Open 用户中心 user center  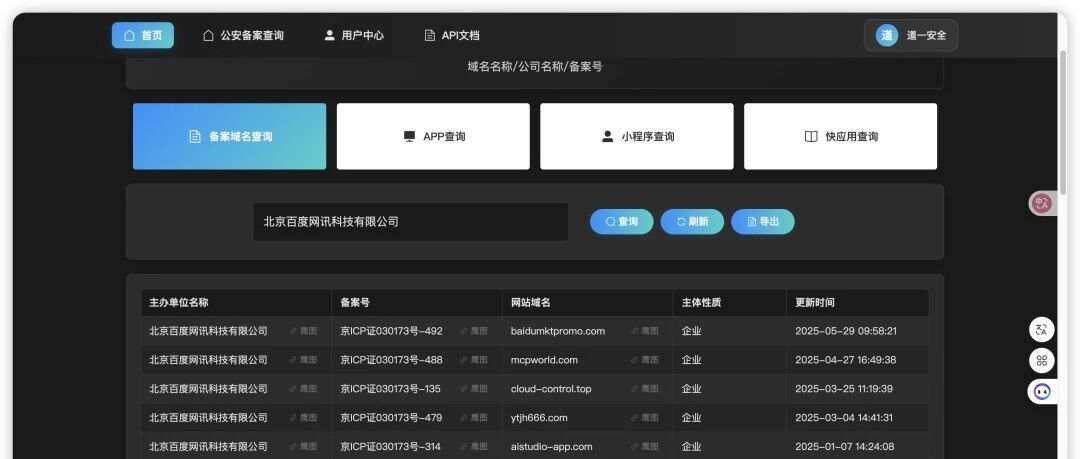pos(354,35)
